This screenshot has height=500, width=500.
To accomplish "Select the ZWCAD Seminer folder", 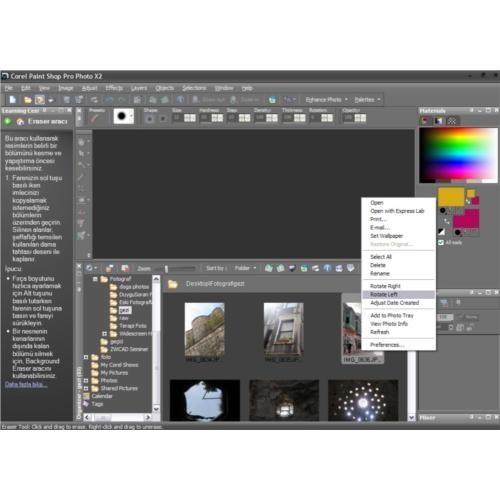I will [x=129, y=350].
